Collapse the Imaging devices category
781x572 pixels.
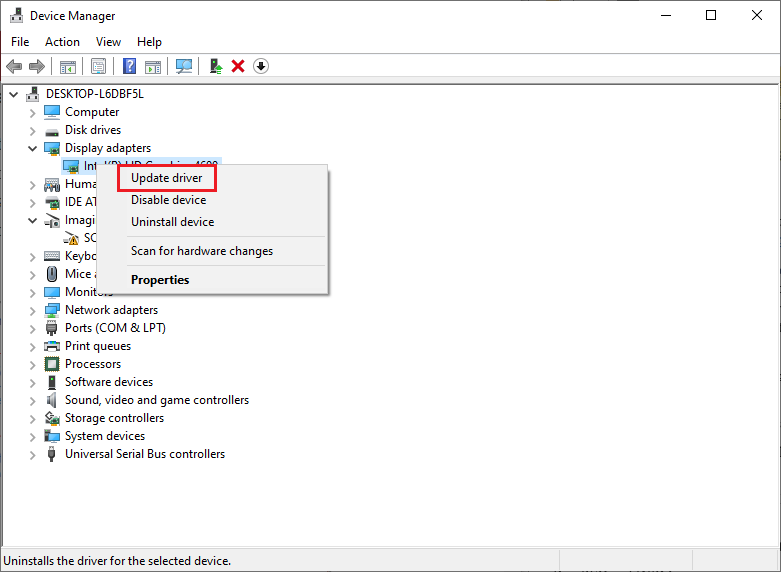(33, 220)
